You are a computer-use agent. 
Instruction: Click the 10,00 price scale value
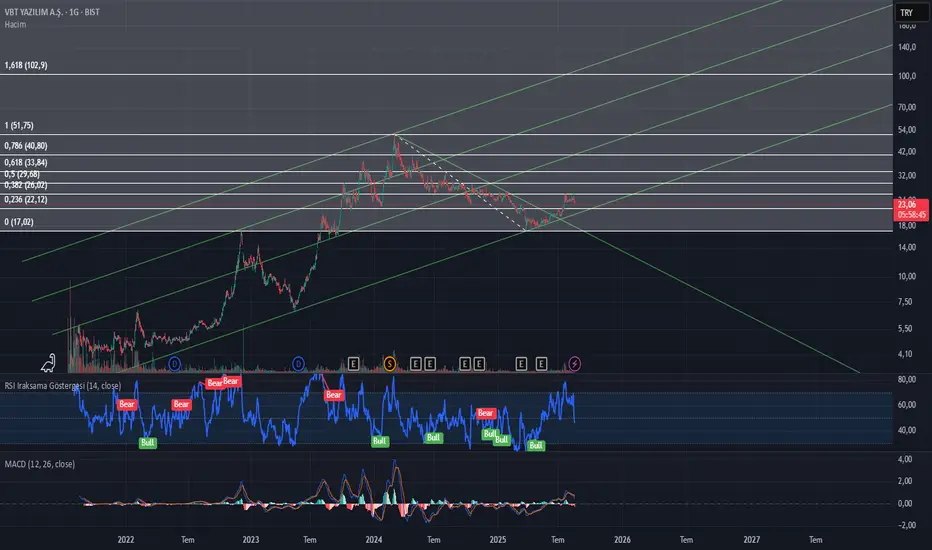click(906, 276)
